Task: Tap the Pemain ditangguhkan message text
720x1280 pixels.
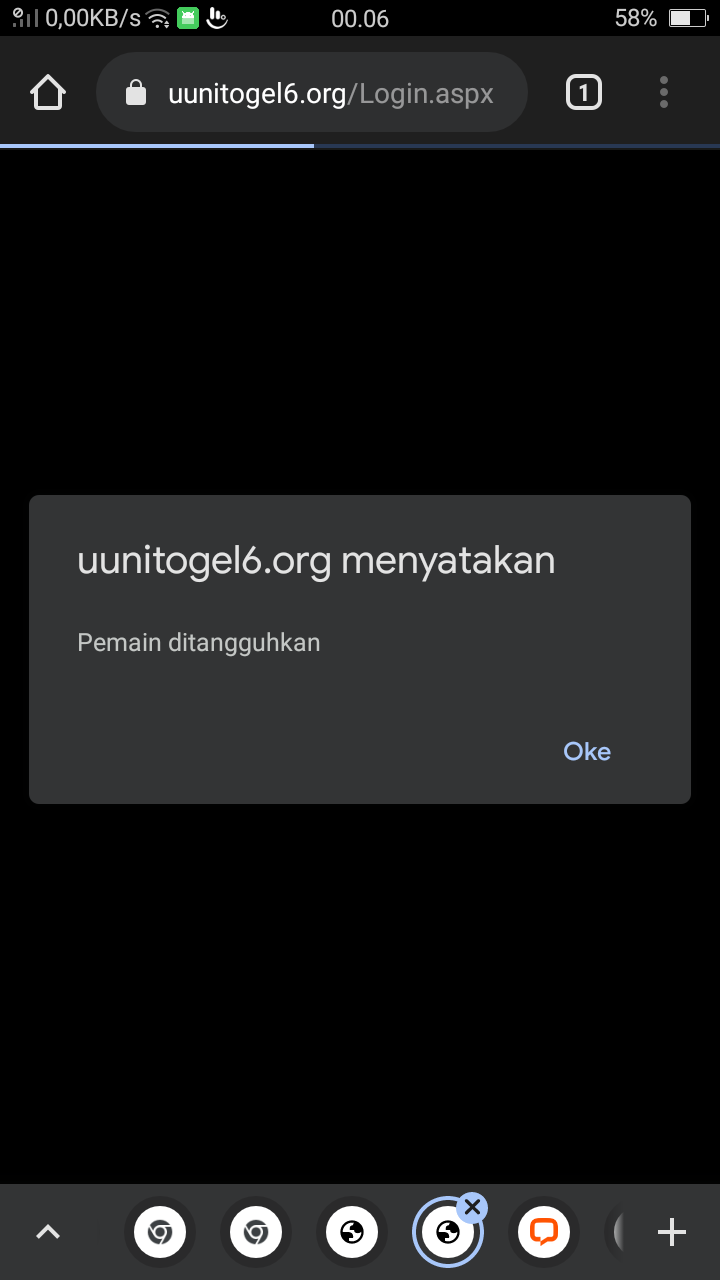Action: point(199,642)
